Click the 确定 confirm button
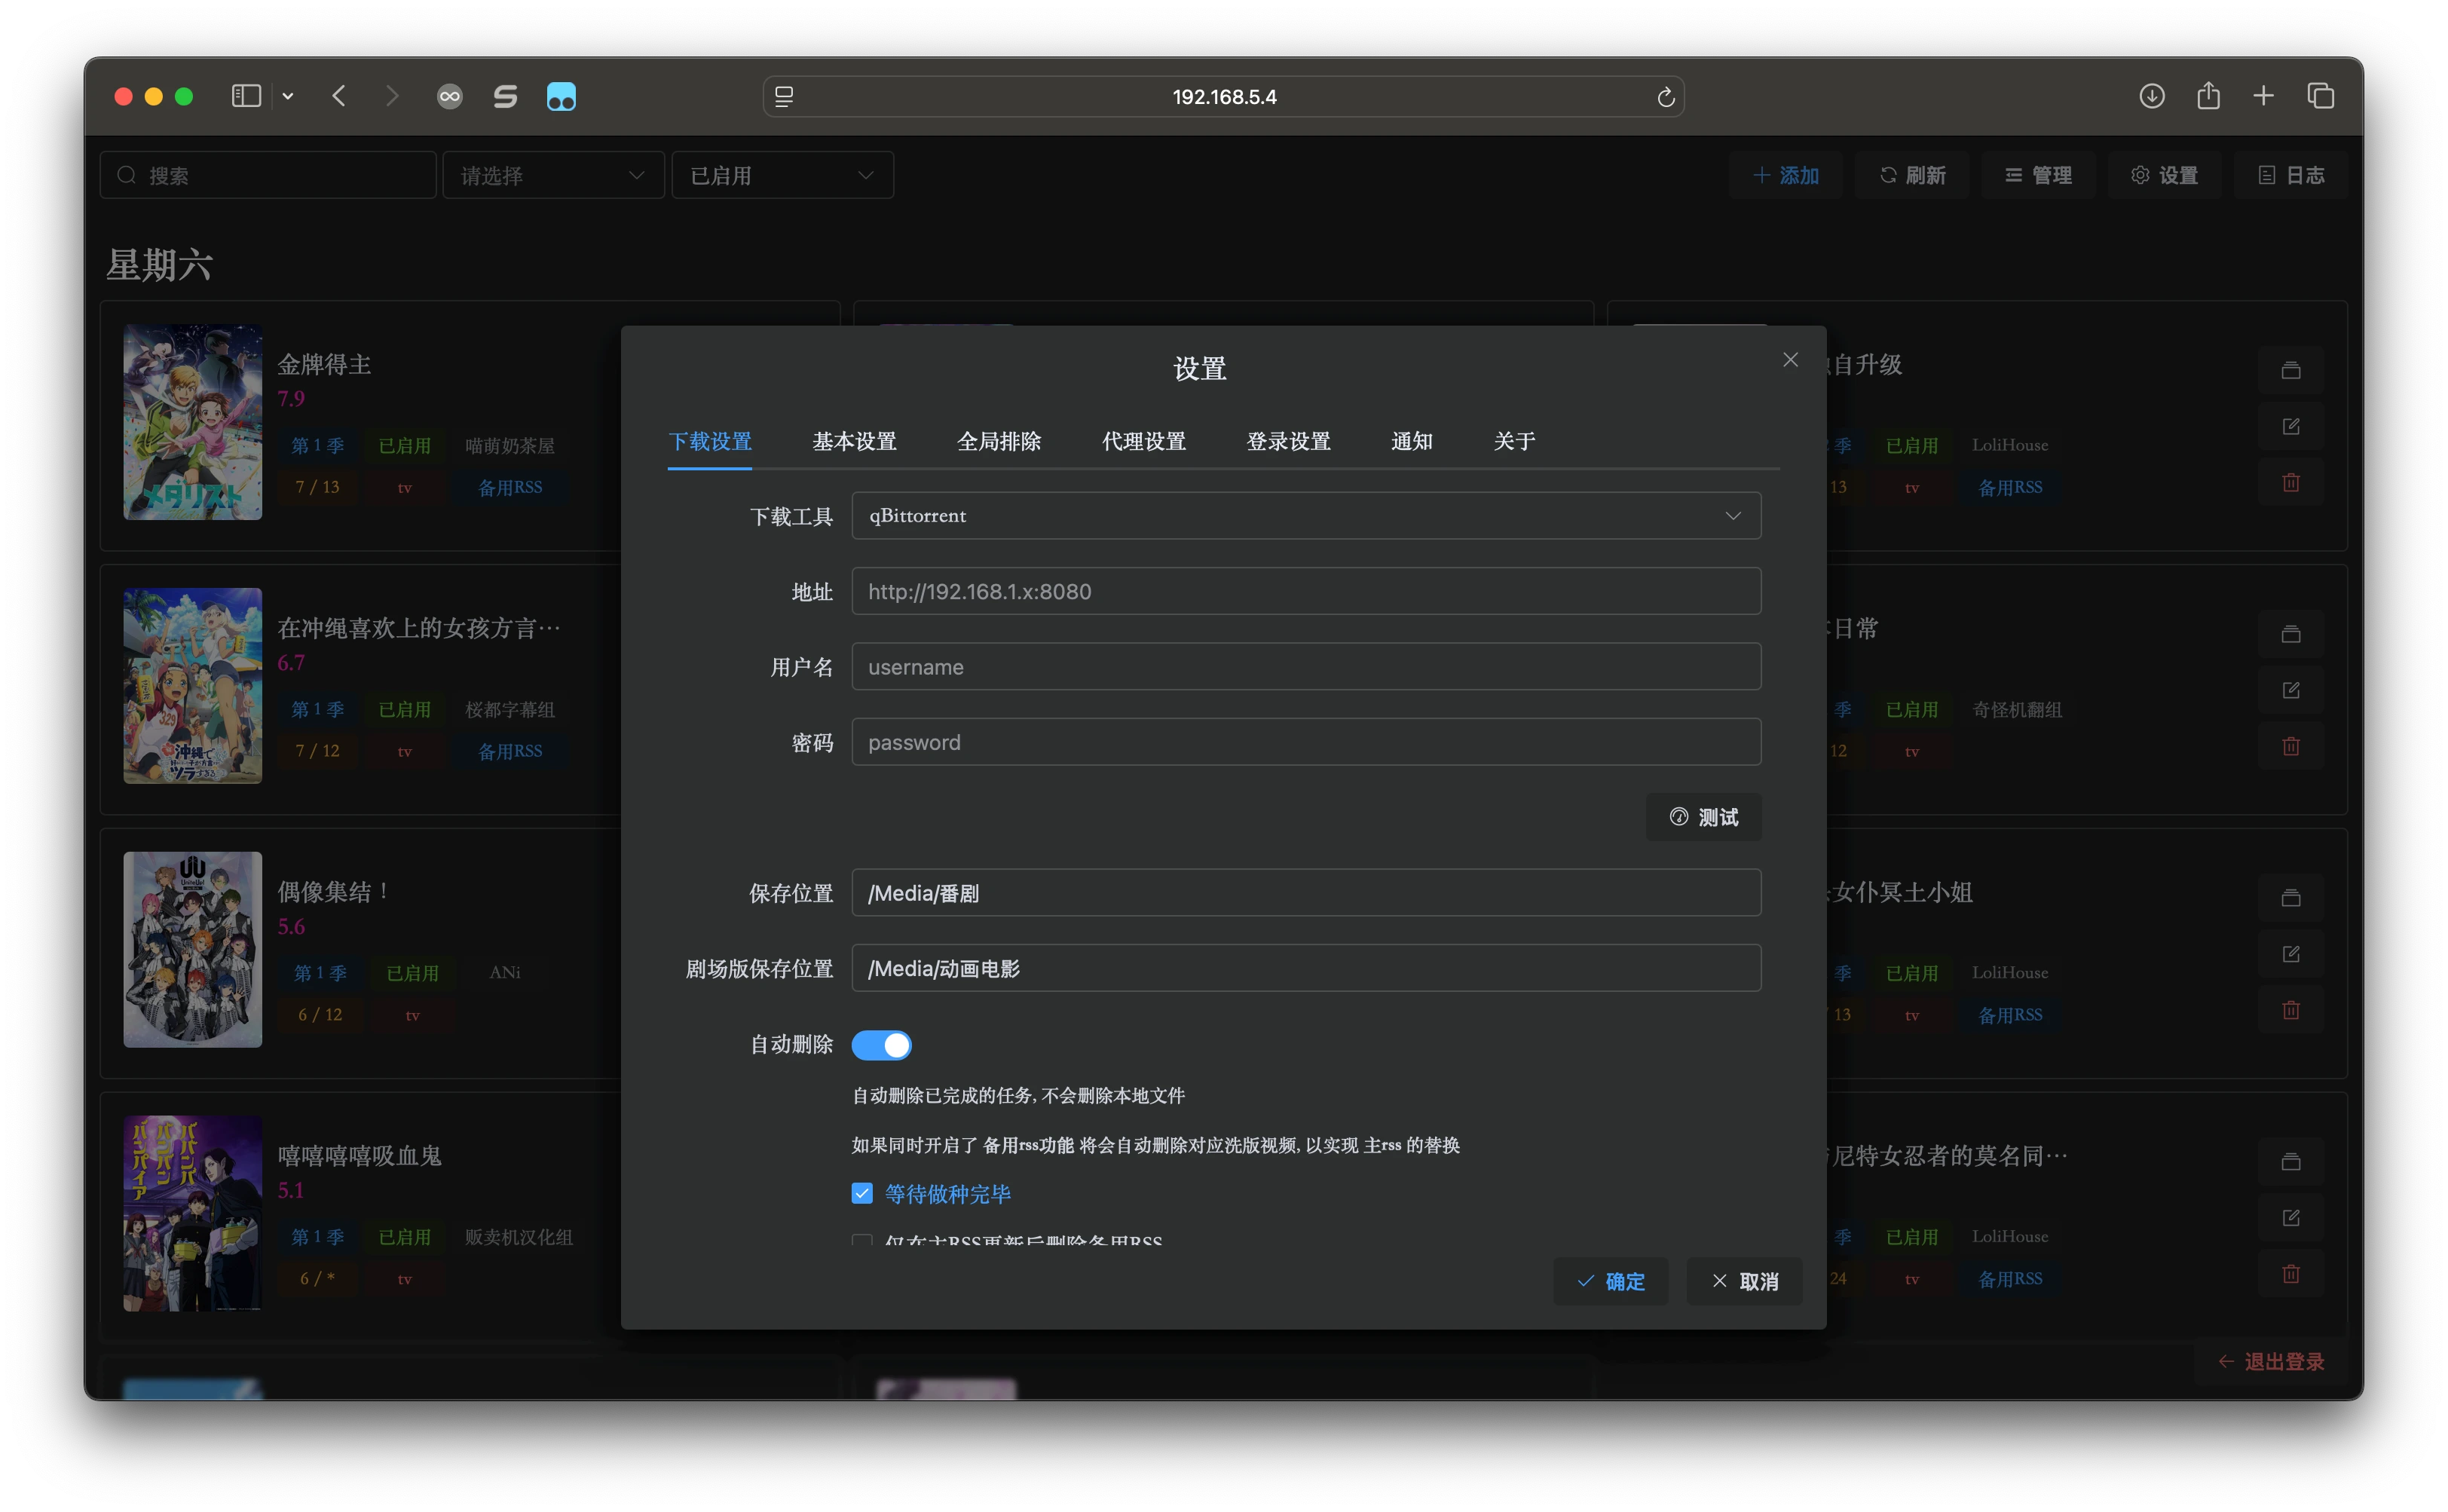Image resolution: width=2448 pixels, height=1512 pixels. 1611,1281
